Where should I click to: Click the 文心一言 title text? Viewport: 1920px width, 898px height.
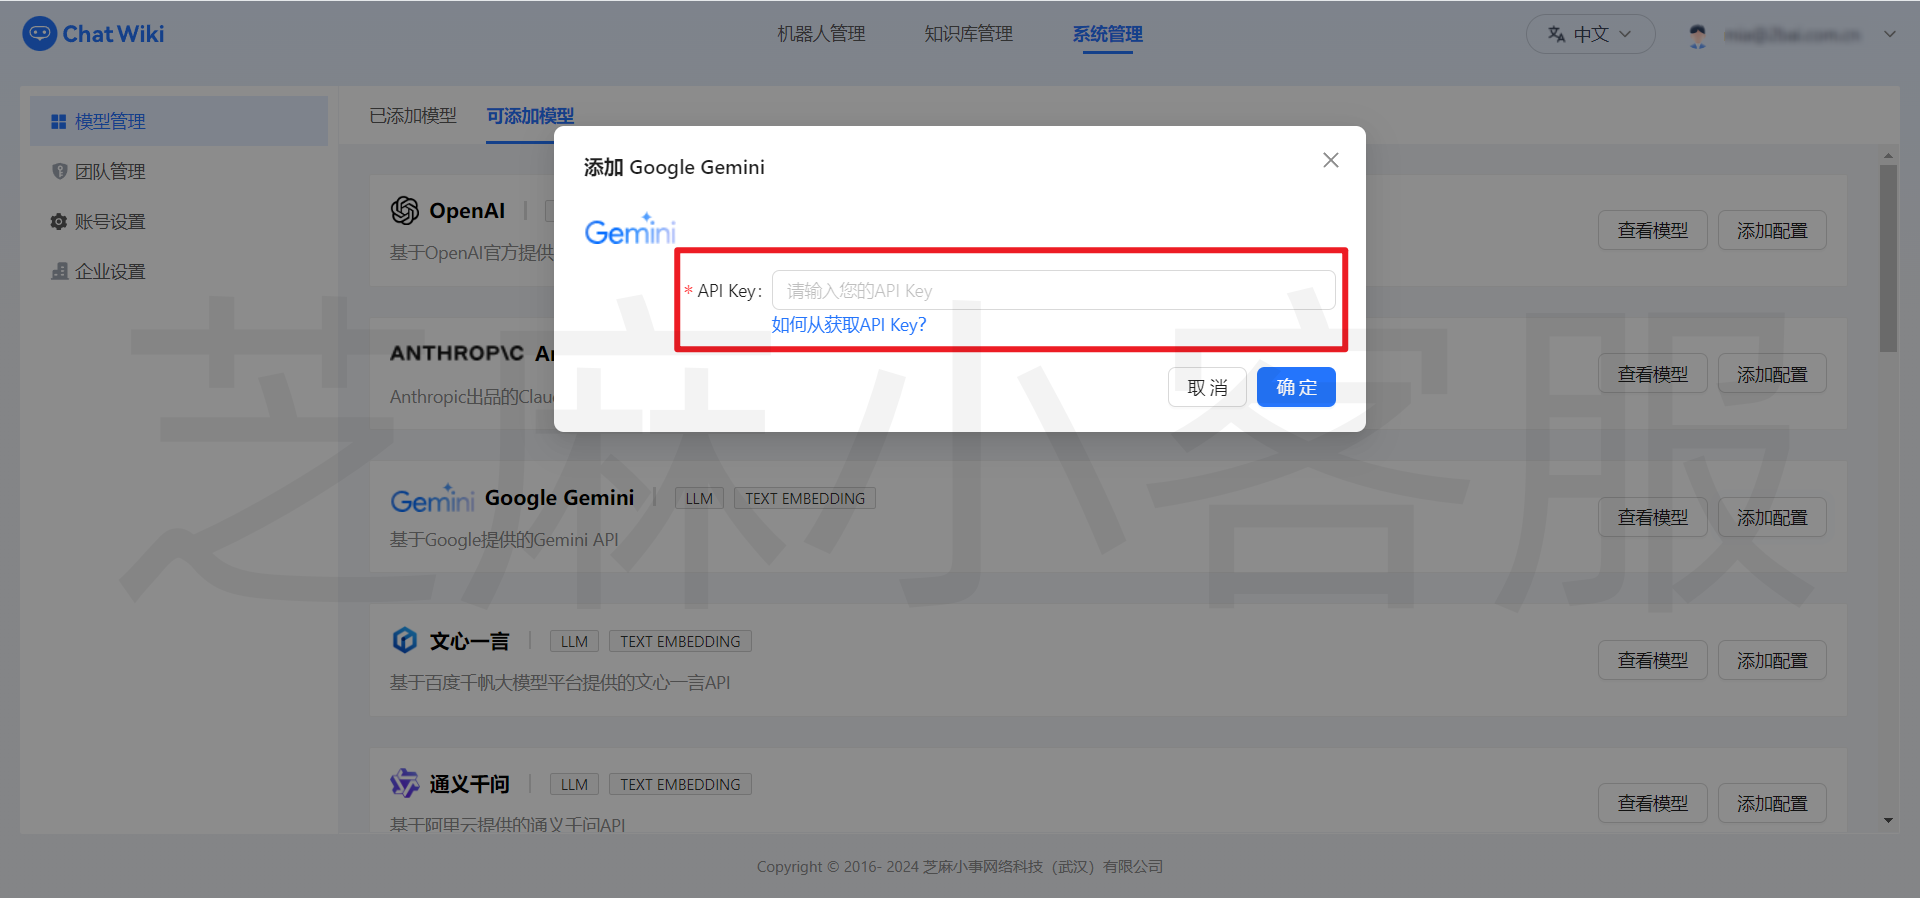pos(469,641)
